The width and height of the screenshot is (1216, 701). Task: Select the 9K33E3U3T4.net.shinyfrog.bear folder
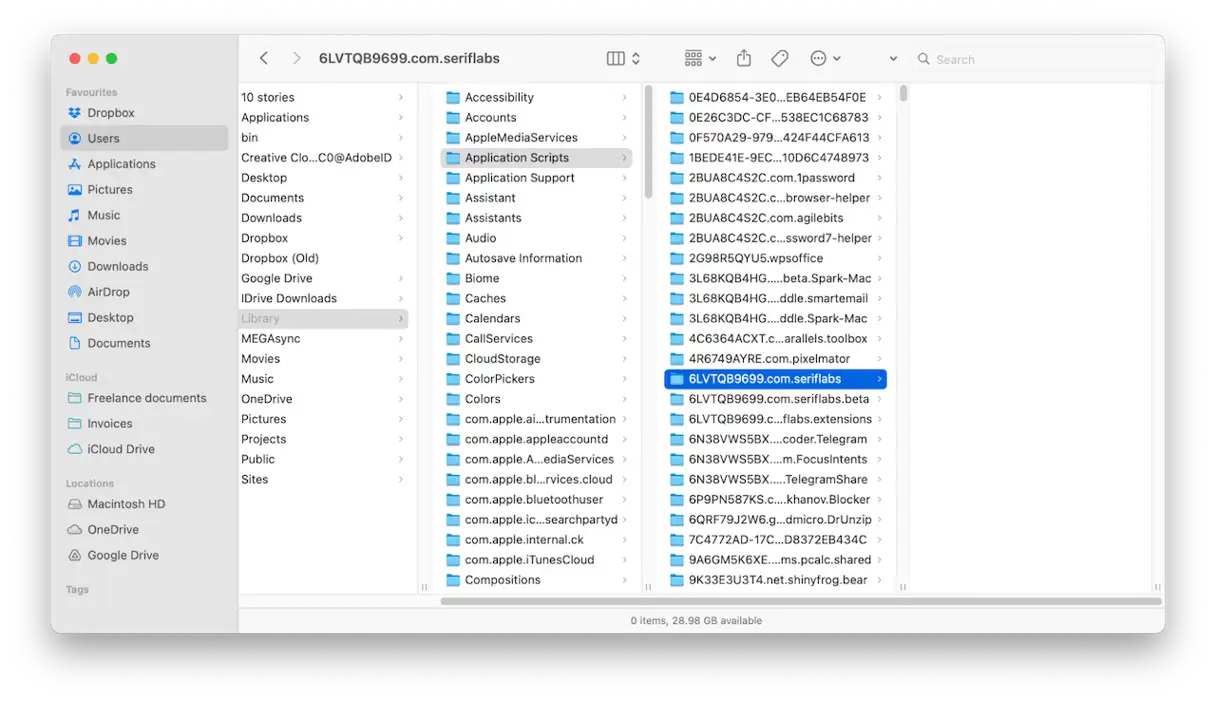coord(776,579)
